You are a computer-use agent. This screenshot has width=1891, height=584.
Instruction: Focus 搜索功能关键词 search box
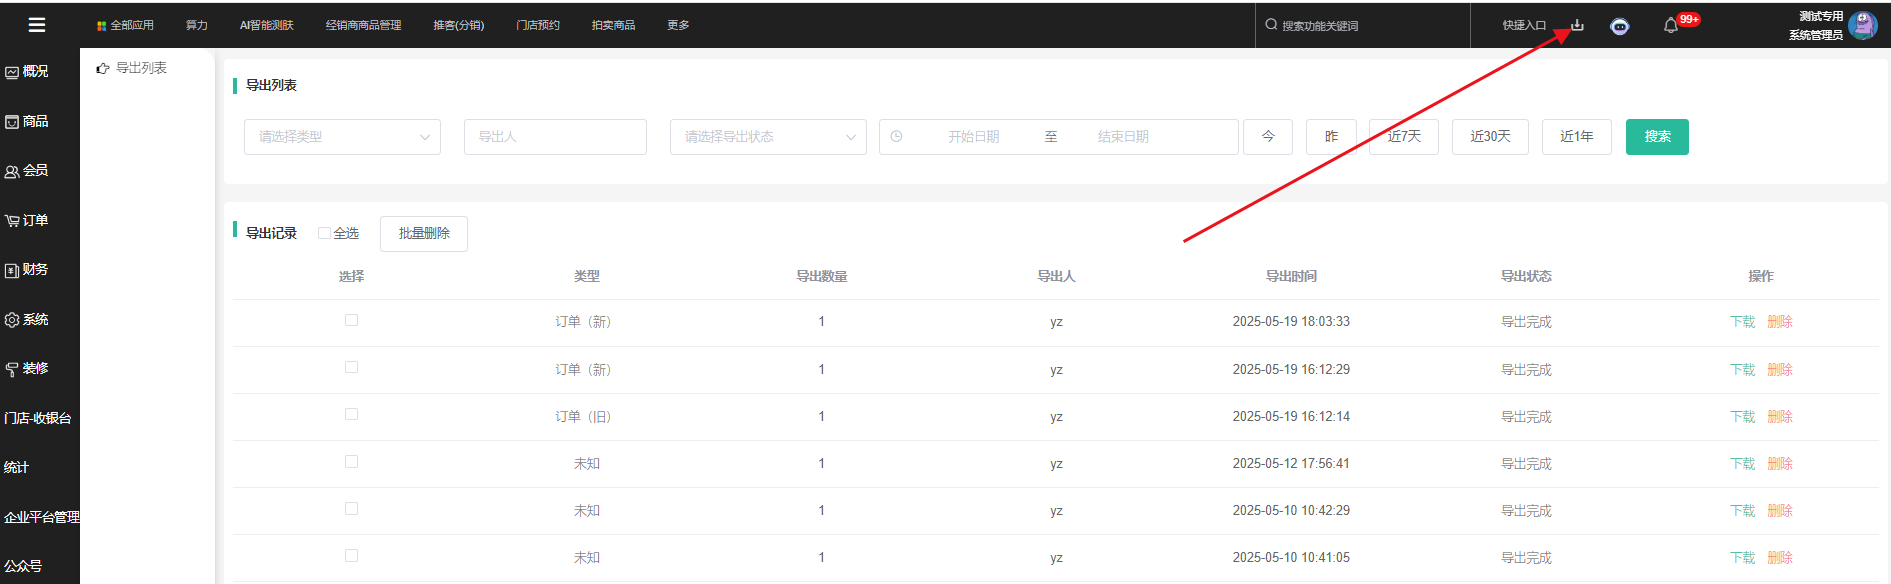click(1365, 26)
